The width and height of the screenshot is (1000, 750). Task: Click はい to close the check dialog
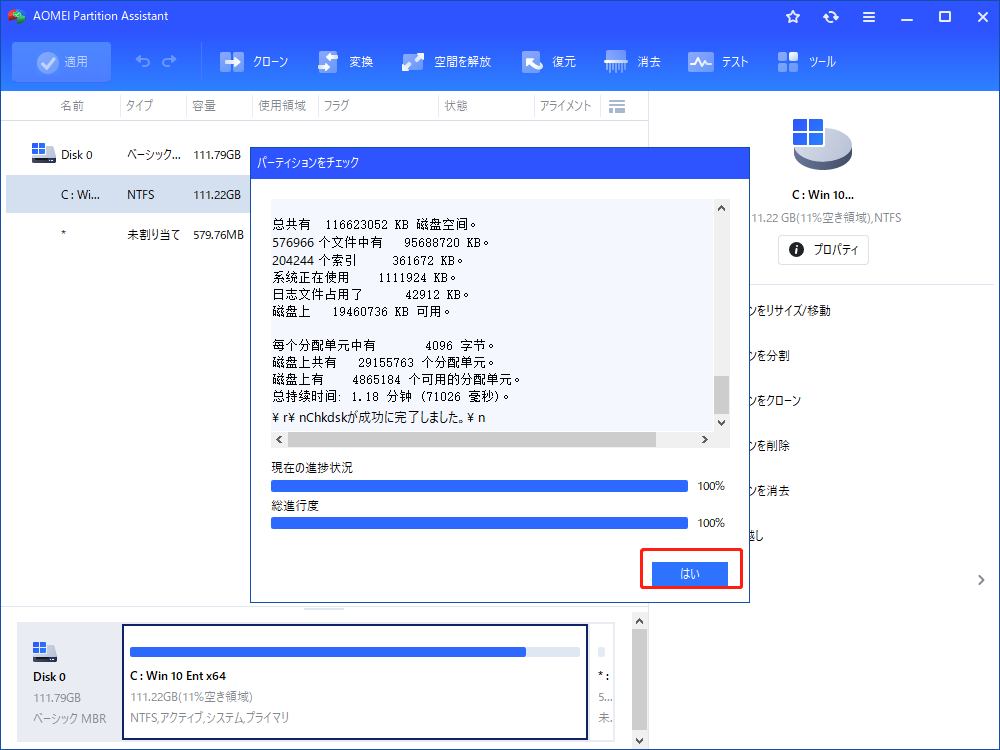(x=689, y=573)
